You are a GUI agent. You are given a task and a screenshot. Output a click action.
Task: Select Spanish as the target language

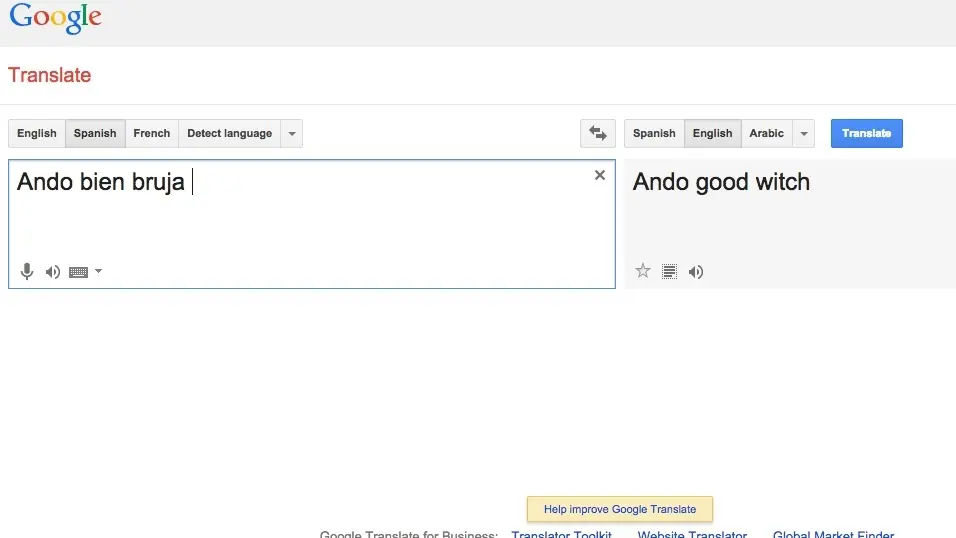654,133
